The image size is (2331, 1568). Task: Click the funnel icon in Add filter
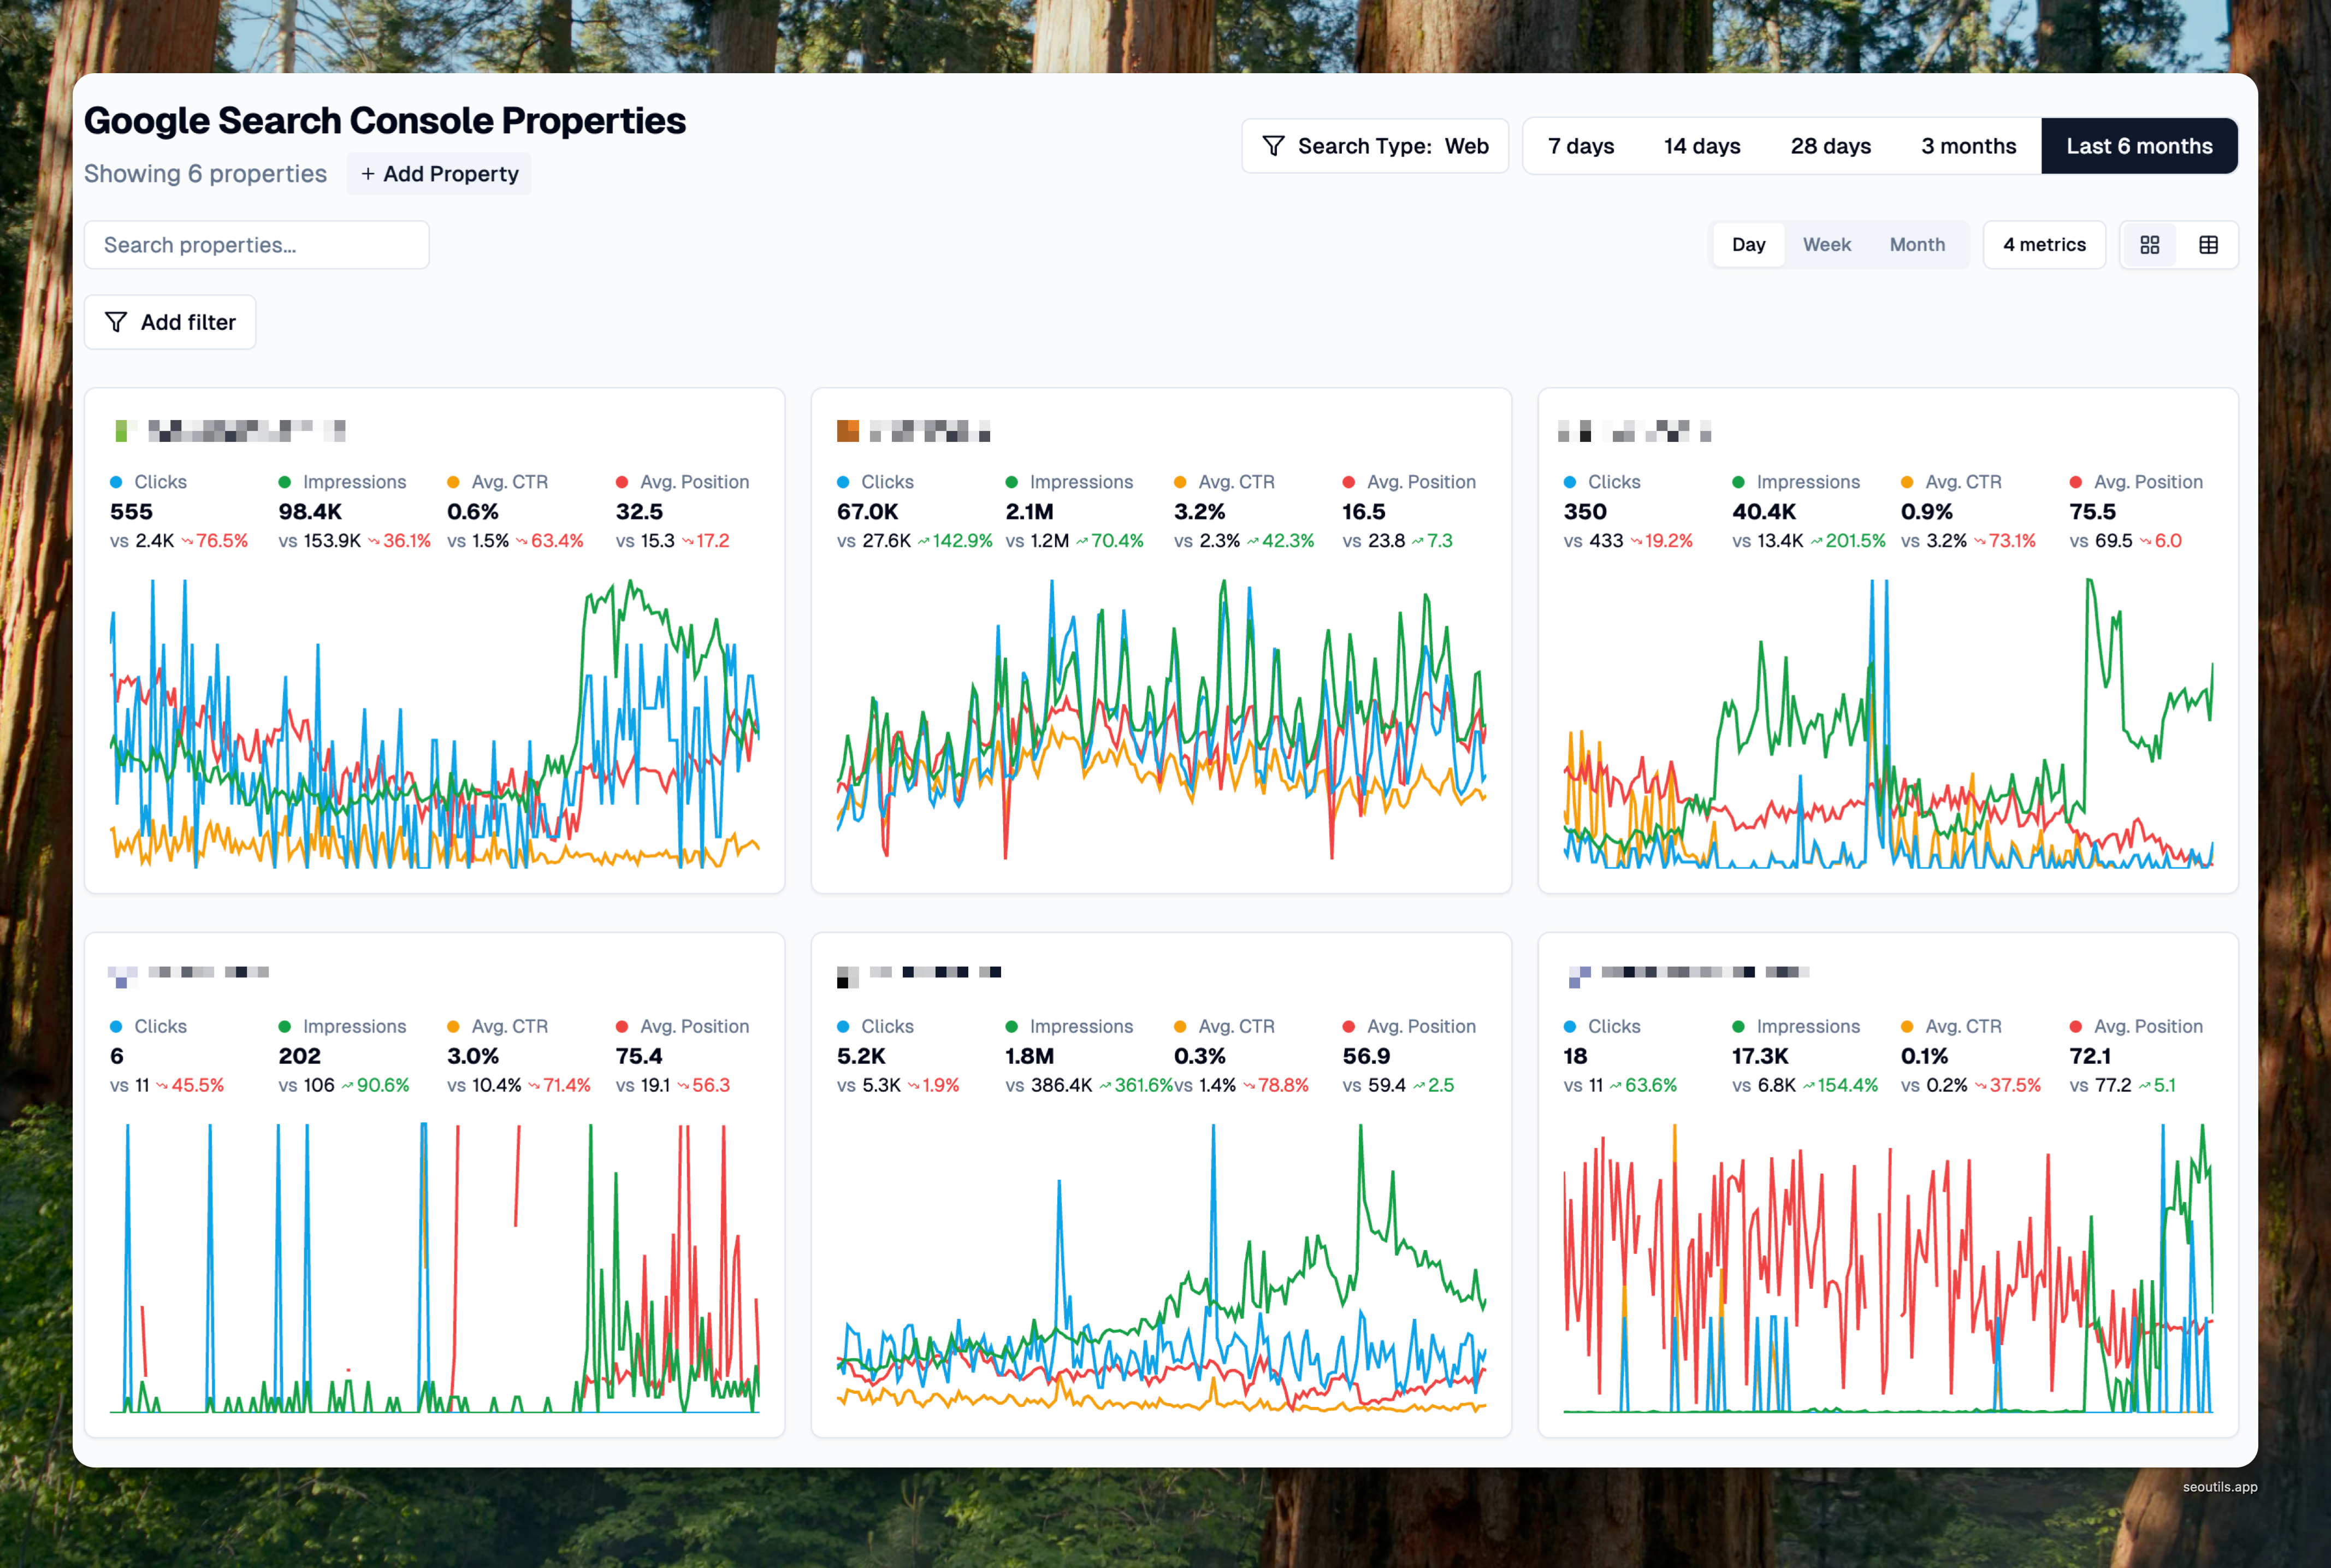tap(116, 322)
